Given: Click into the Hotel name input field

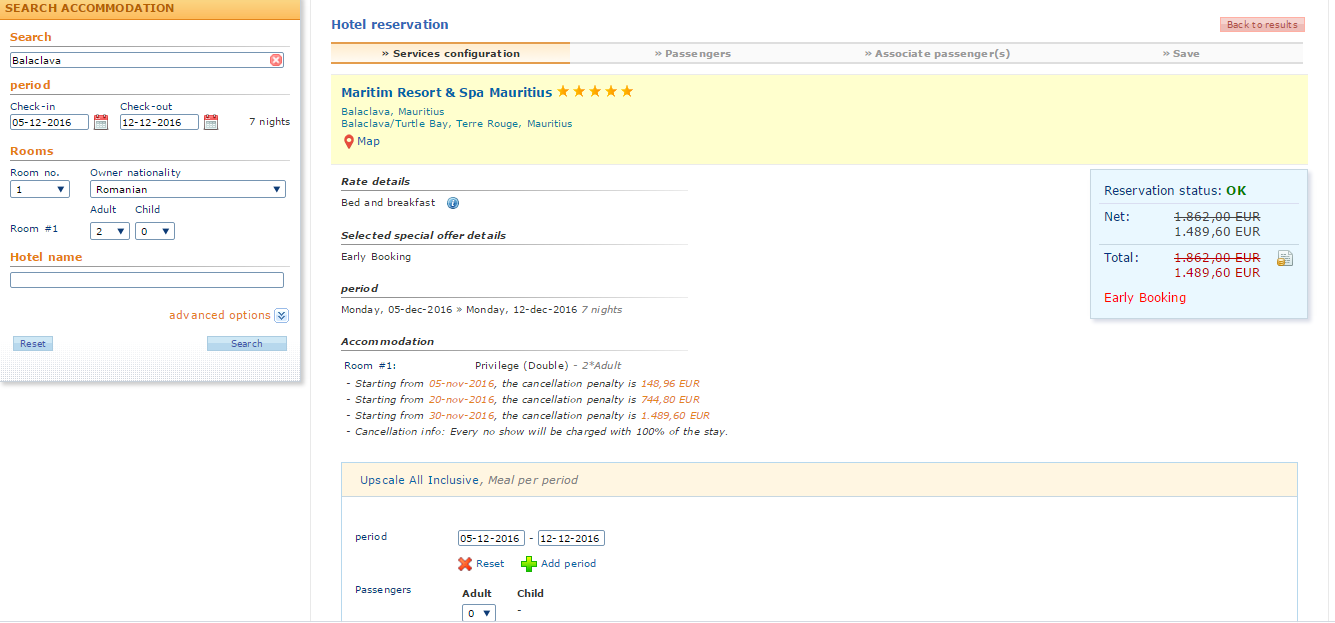Looking at the screenshot, I should (147, 280).
